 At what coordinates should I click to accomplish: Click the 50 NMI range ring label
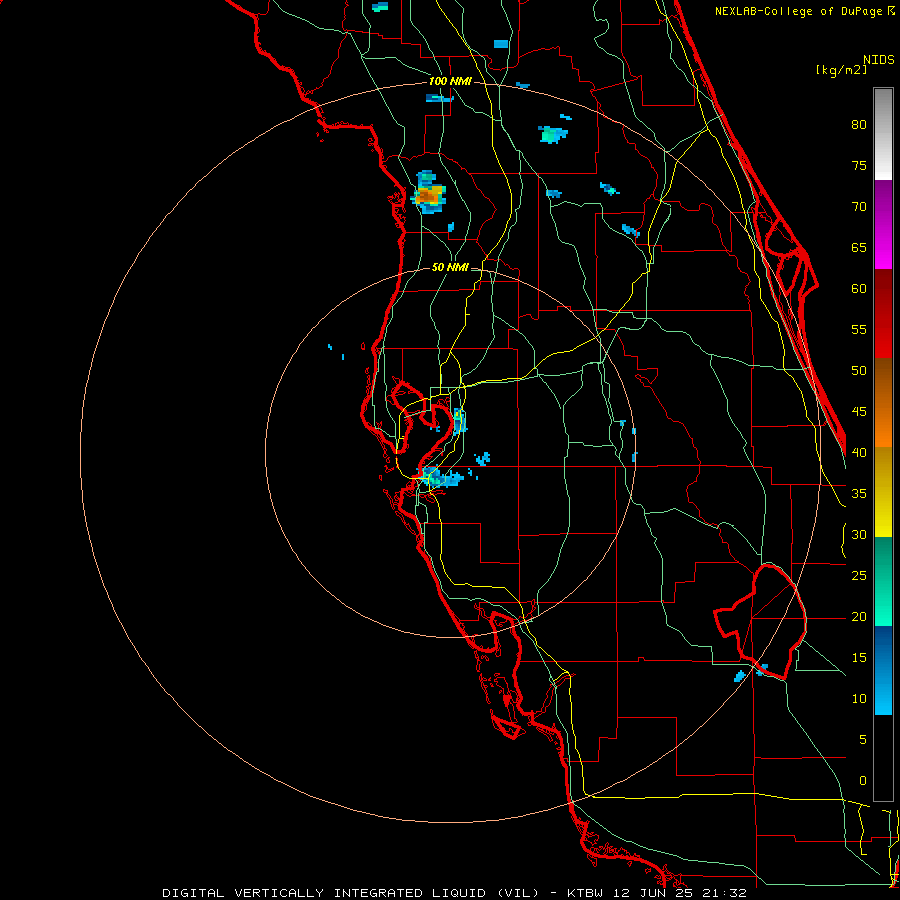(450, 267)
